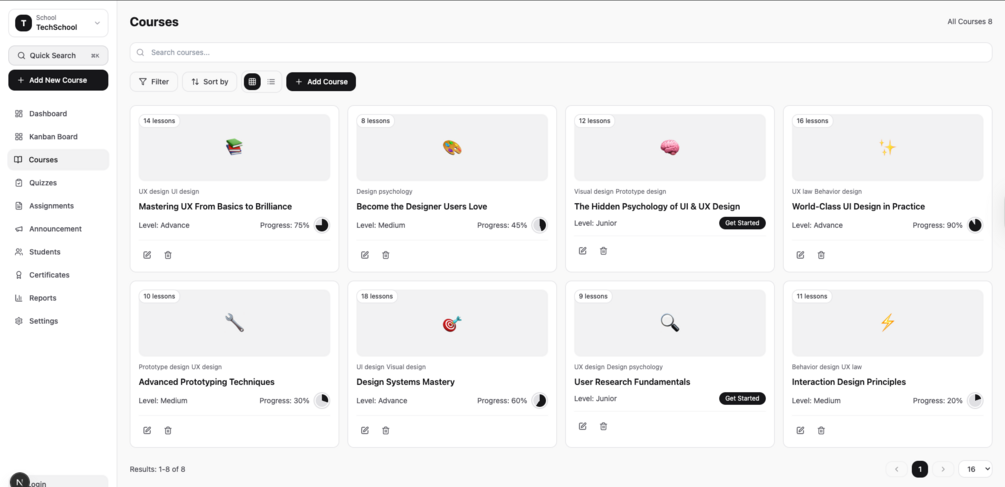Image resolution: width=1005 pixels, height=487 pixels.
Task: Click the Add Course toolbar button
Action: [x=321, y=81]
